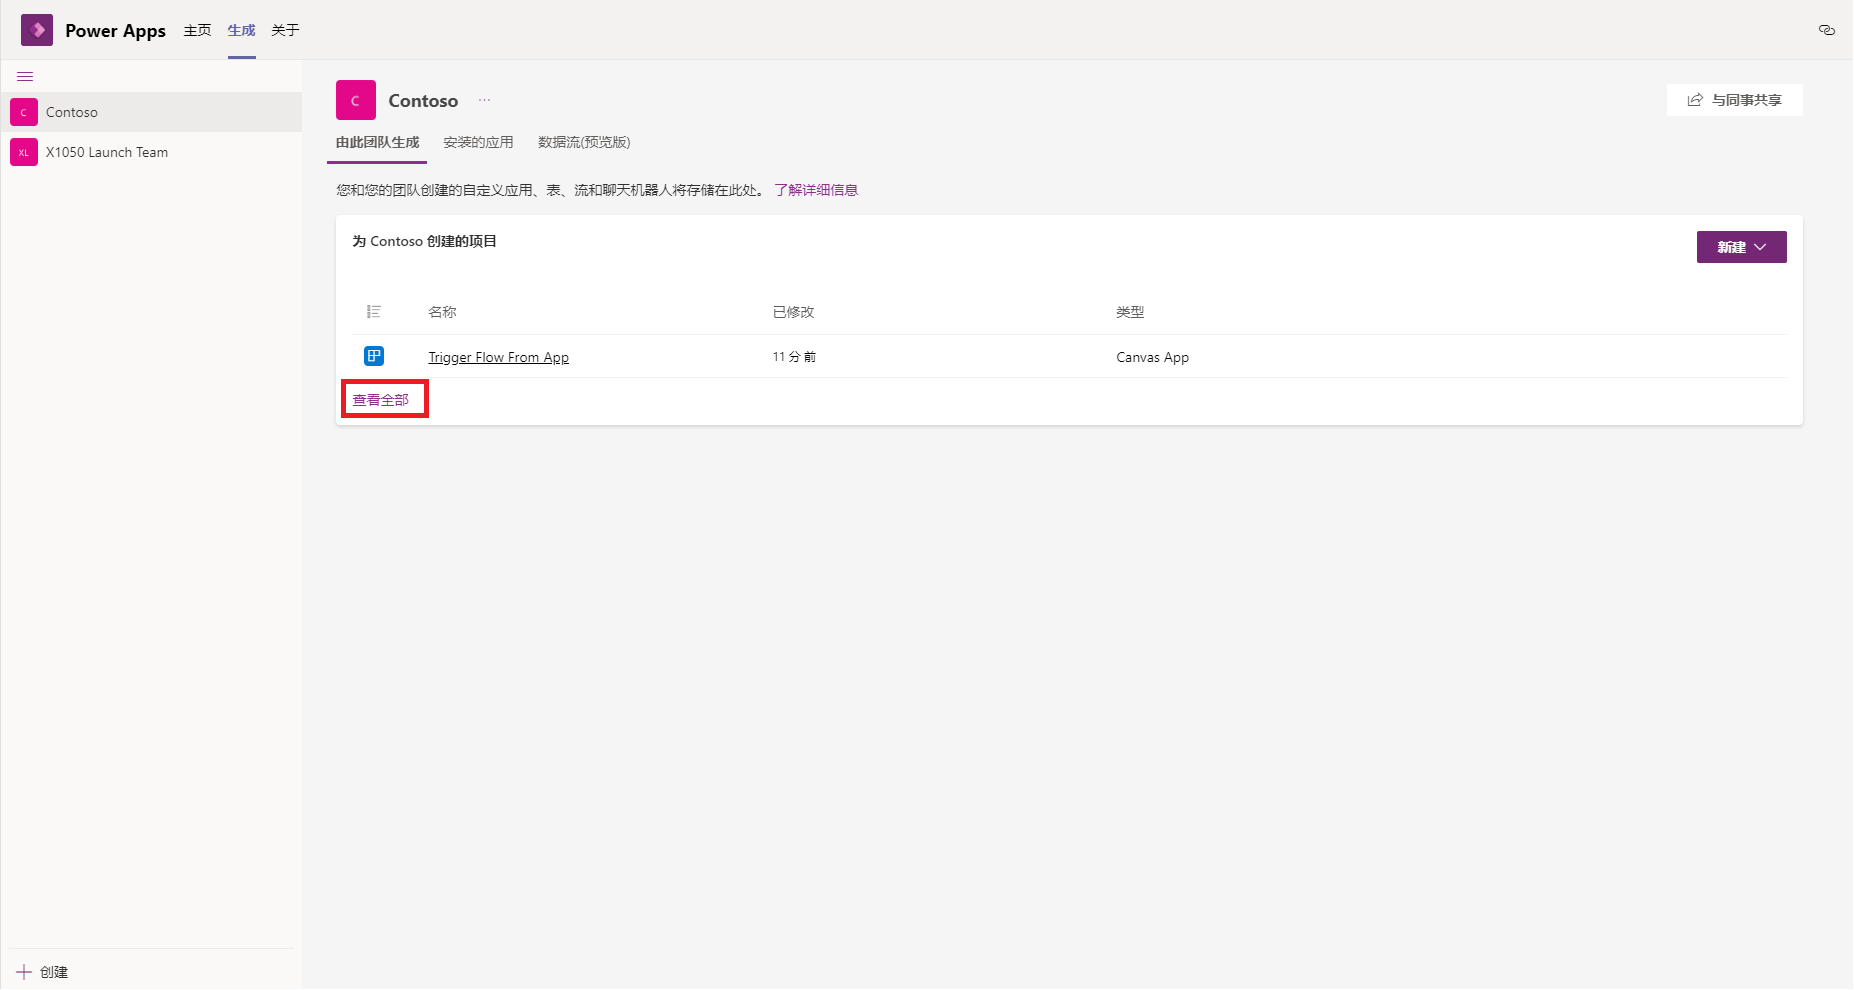
Task: Click the 为 Contoso 创建的项目 heading
Action: pyautogui.click(x=424, y=241)
